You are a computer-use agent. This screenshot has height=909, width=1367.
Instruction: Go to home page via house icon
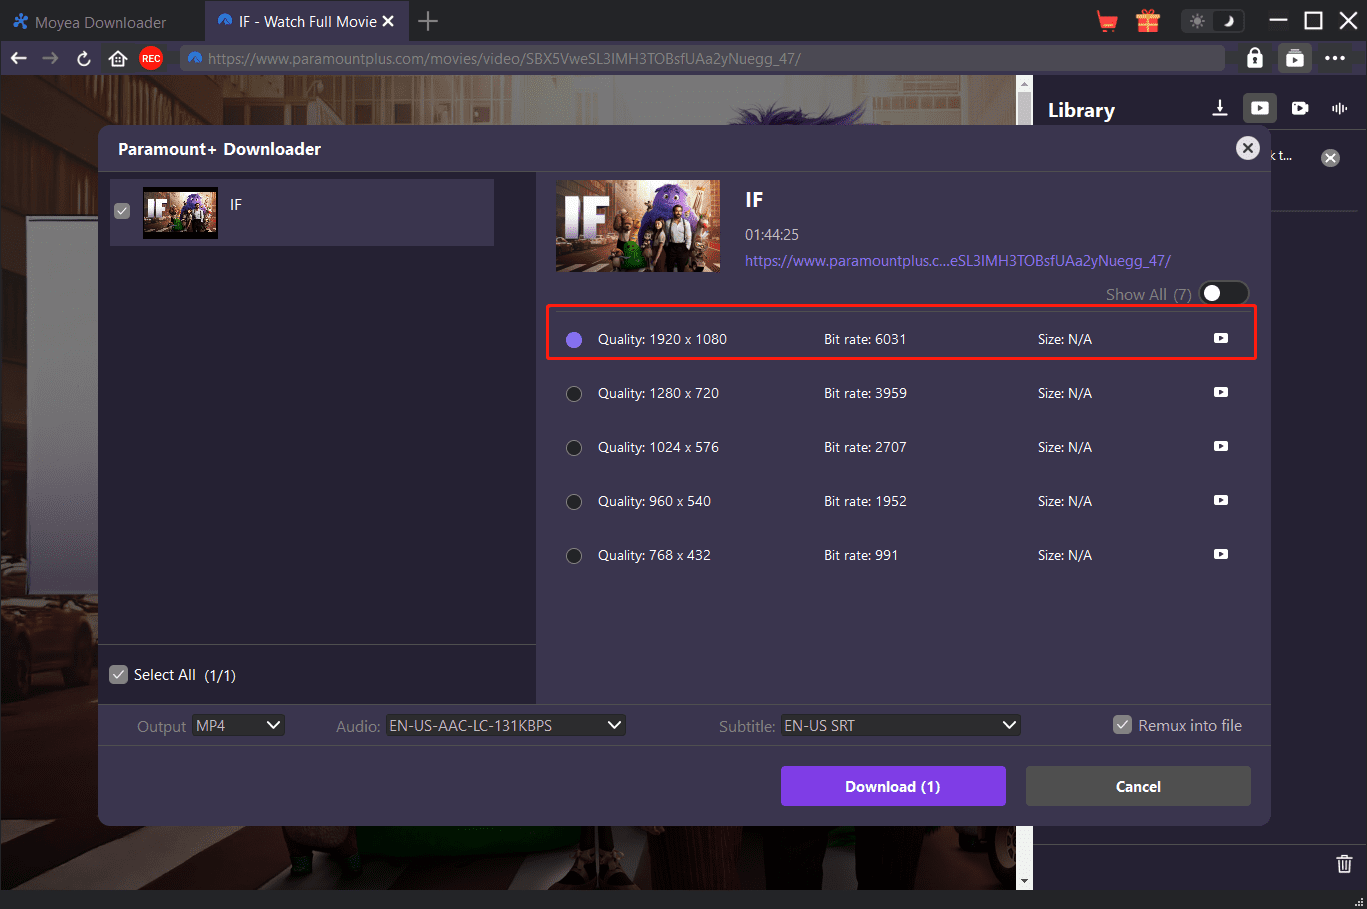118,59
